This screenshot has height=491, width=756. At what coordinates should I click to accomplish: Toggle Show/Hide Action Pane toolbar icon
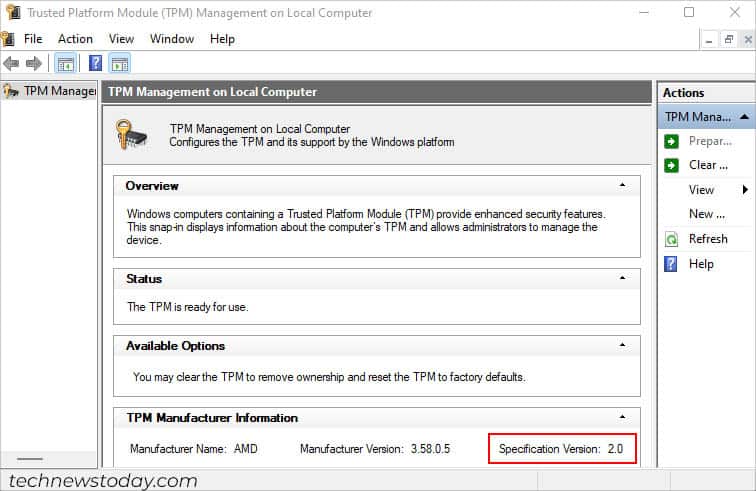[x=120, y=63]
